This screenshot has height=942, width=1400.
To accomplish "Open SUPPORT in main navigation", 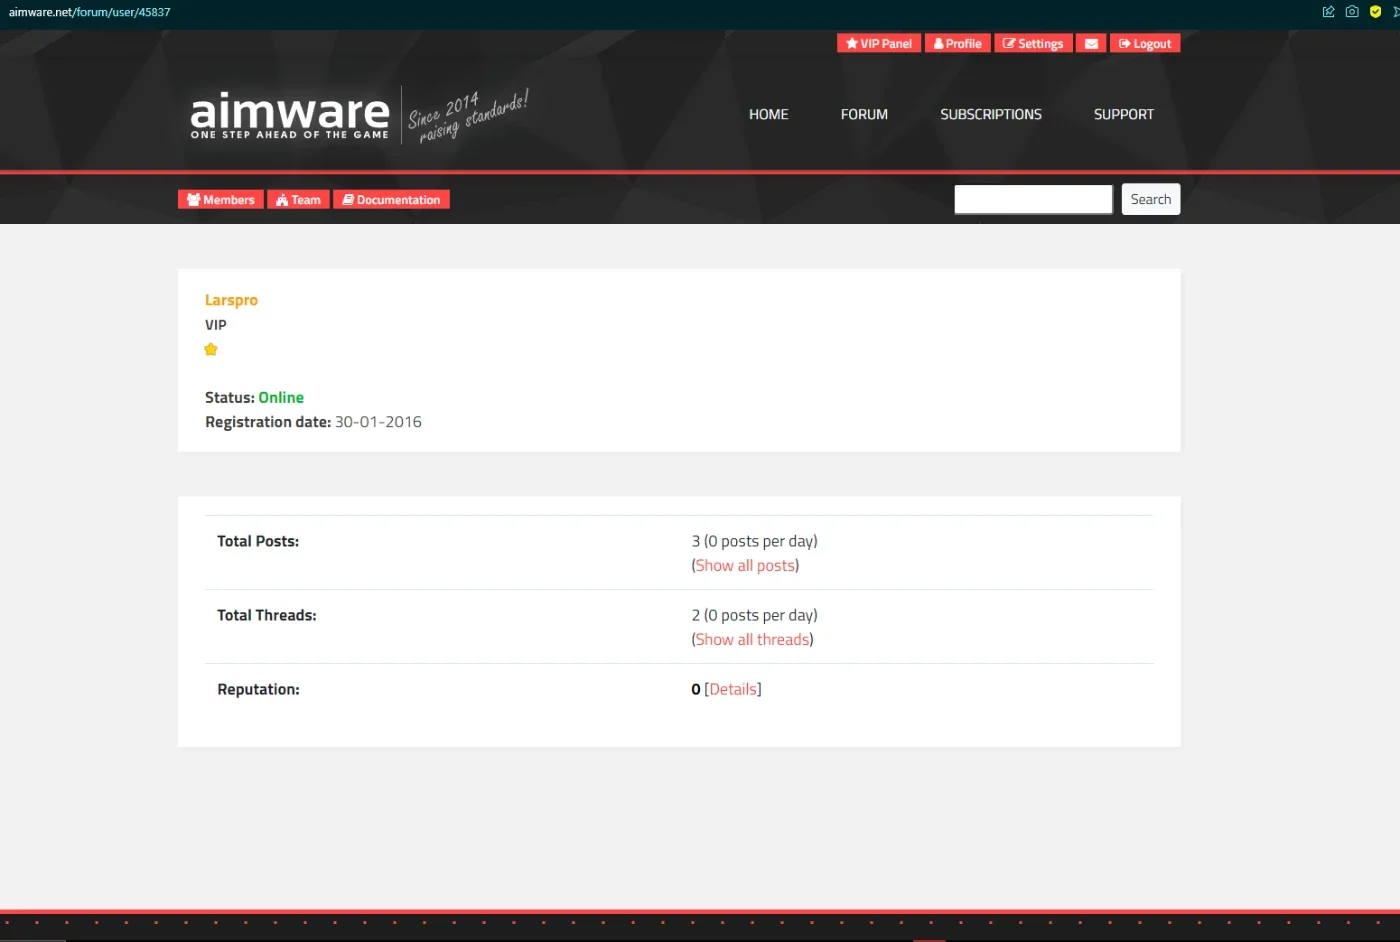I will pos(1124,115).
